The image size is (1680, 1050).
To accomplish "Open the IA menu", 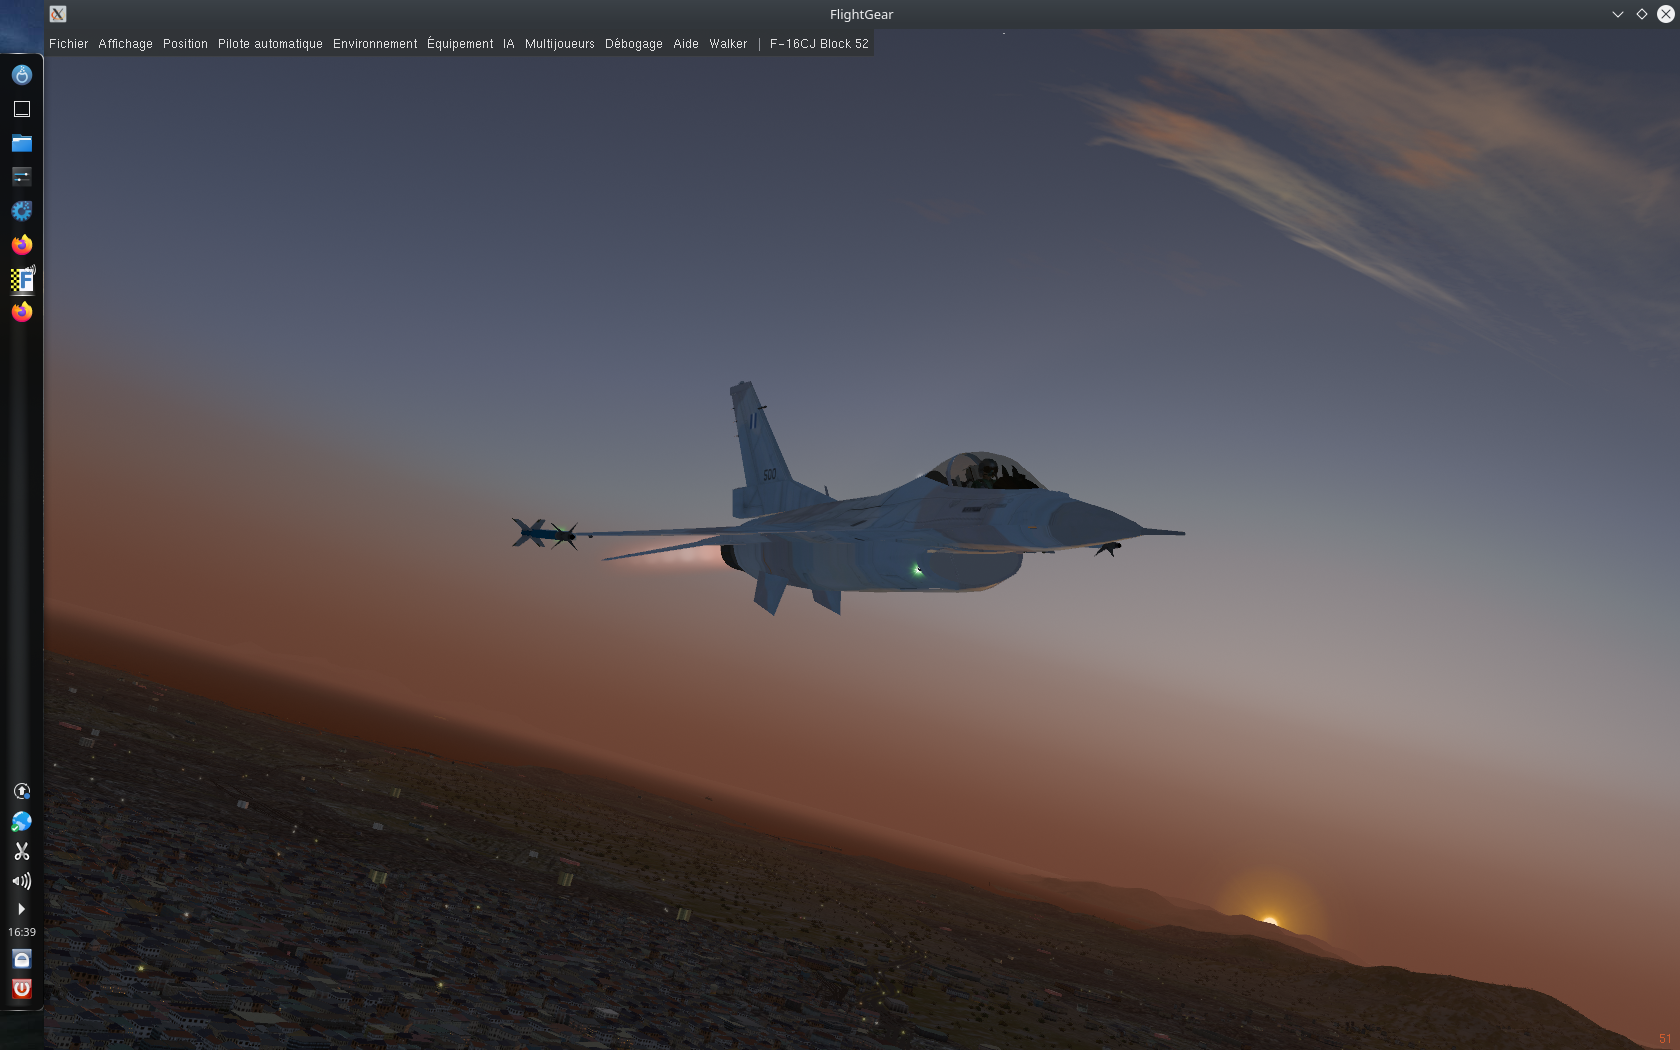I will click(509, 44).
